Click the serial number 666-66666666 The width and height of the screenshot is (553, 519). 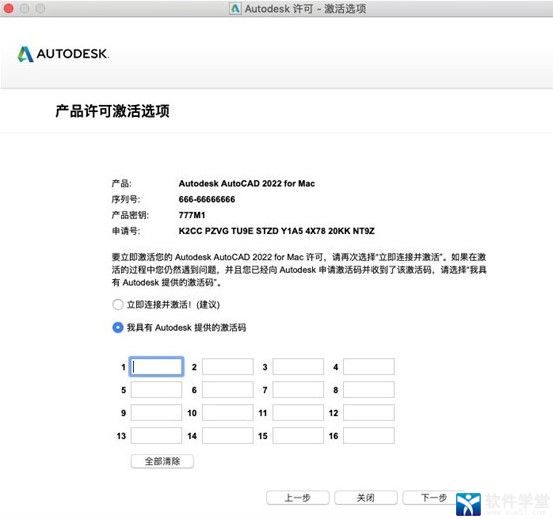pos(207,199)
